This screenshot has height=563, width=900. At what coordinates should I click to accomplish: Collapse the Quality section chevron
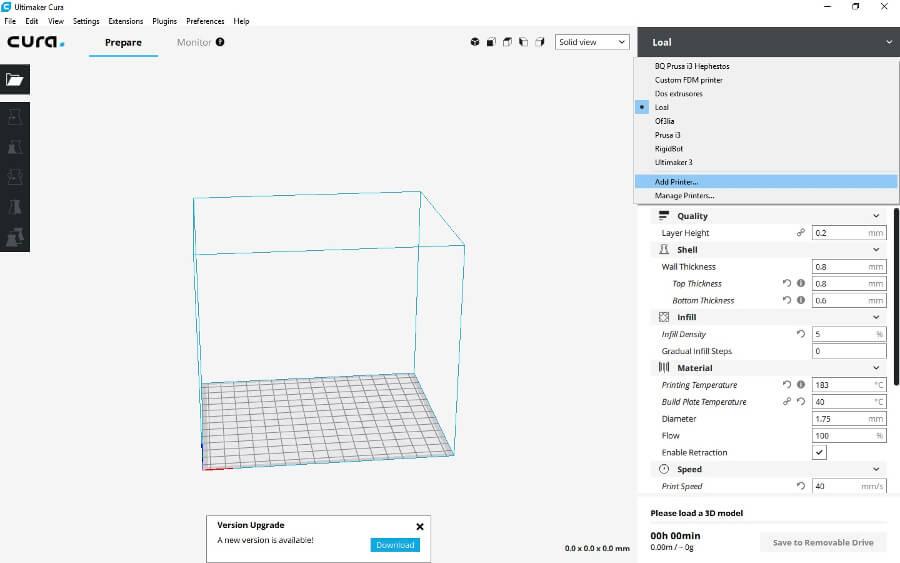876,216
